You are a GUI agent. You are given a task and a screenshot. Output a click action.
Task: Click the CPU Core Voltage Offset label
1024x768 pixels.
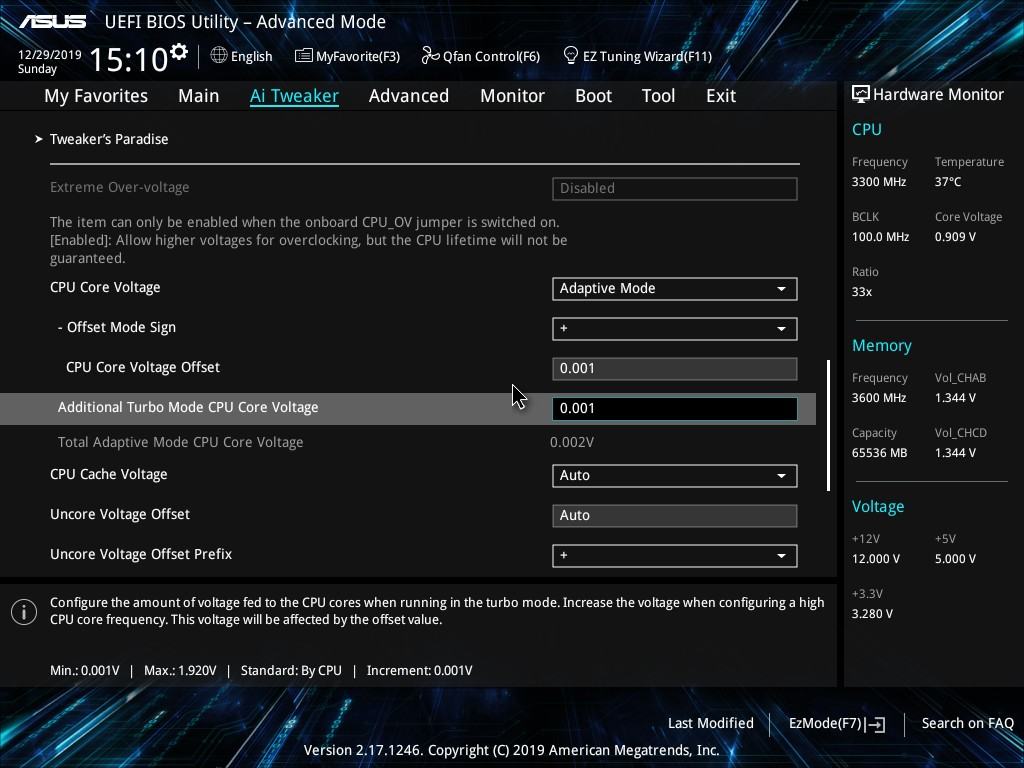(x=143, y=367)
